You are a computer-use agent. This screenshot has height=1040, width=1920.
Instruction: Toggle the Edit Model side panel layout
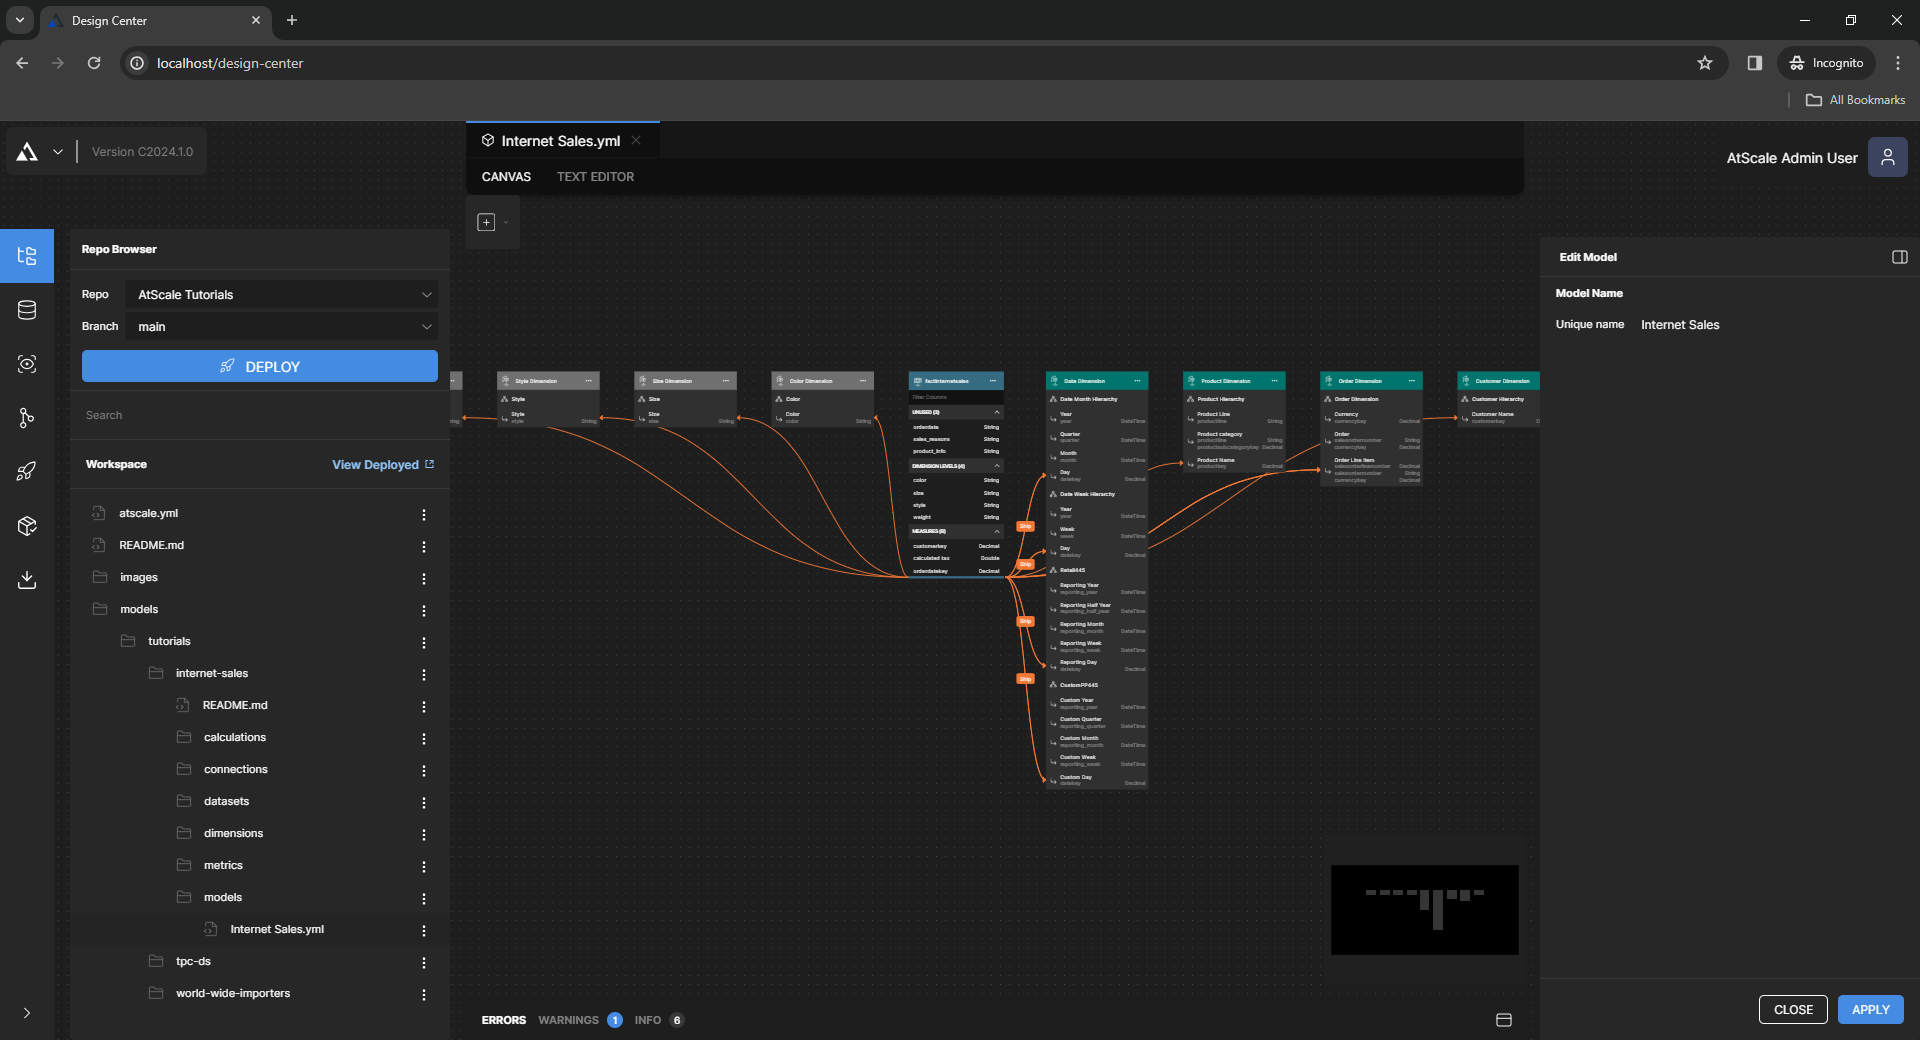pyautogui.click(x=1899, y=257)
